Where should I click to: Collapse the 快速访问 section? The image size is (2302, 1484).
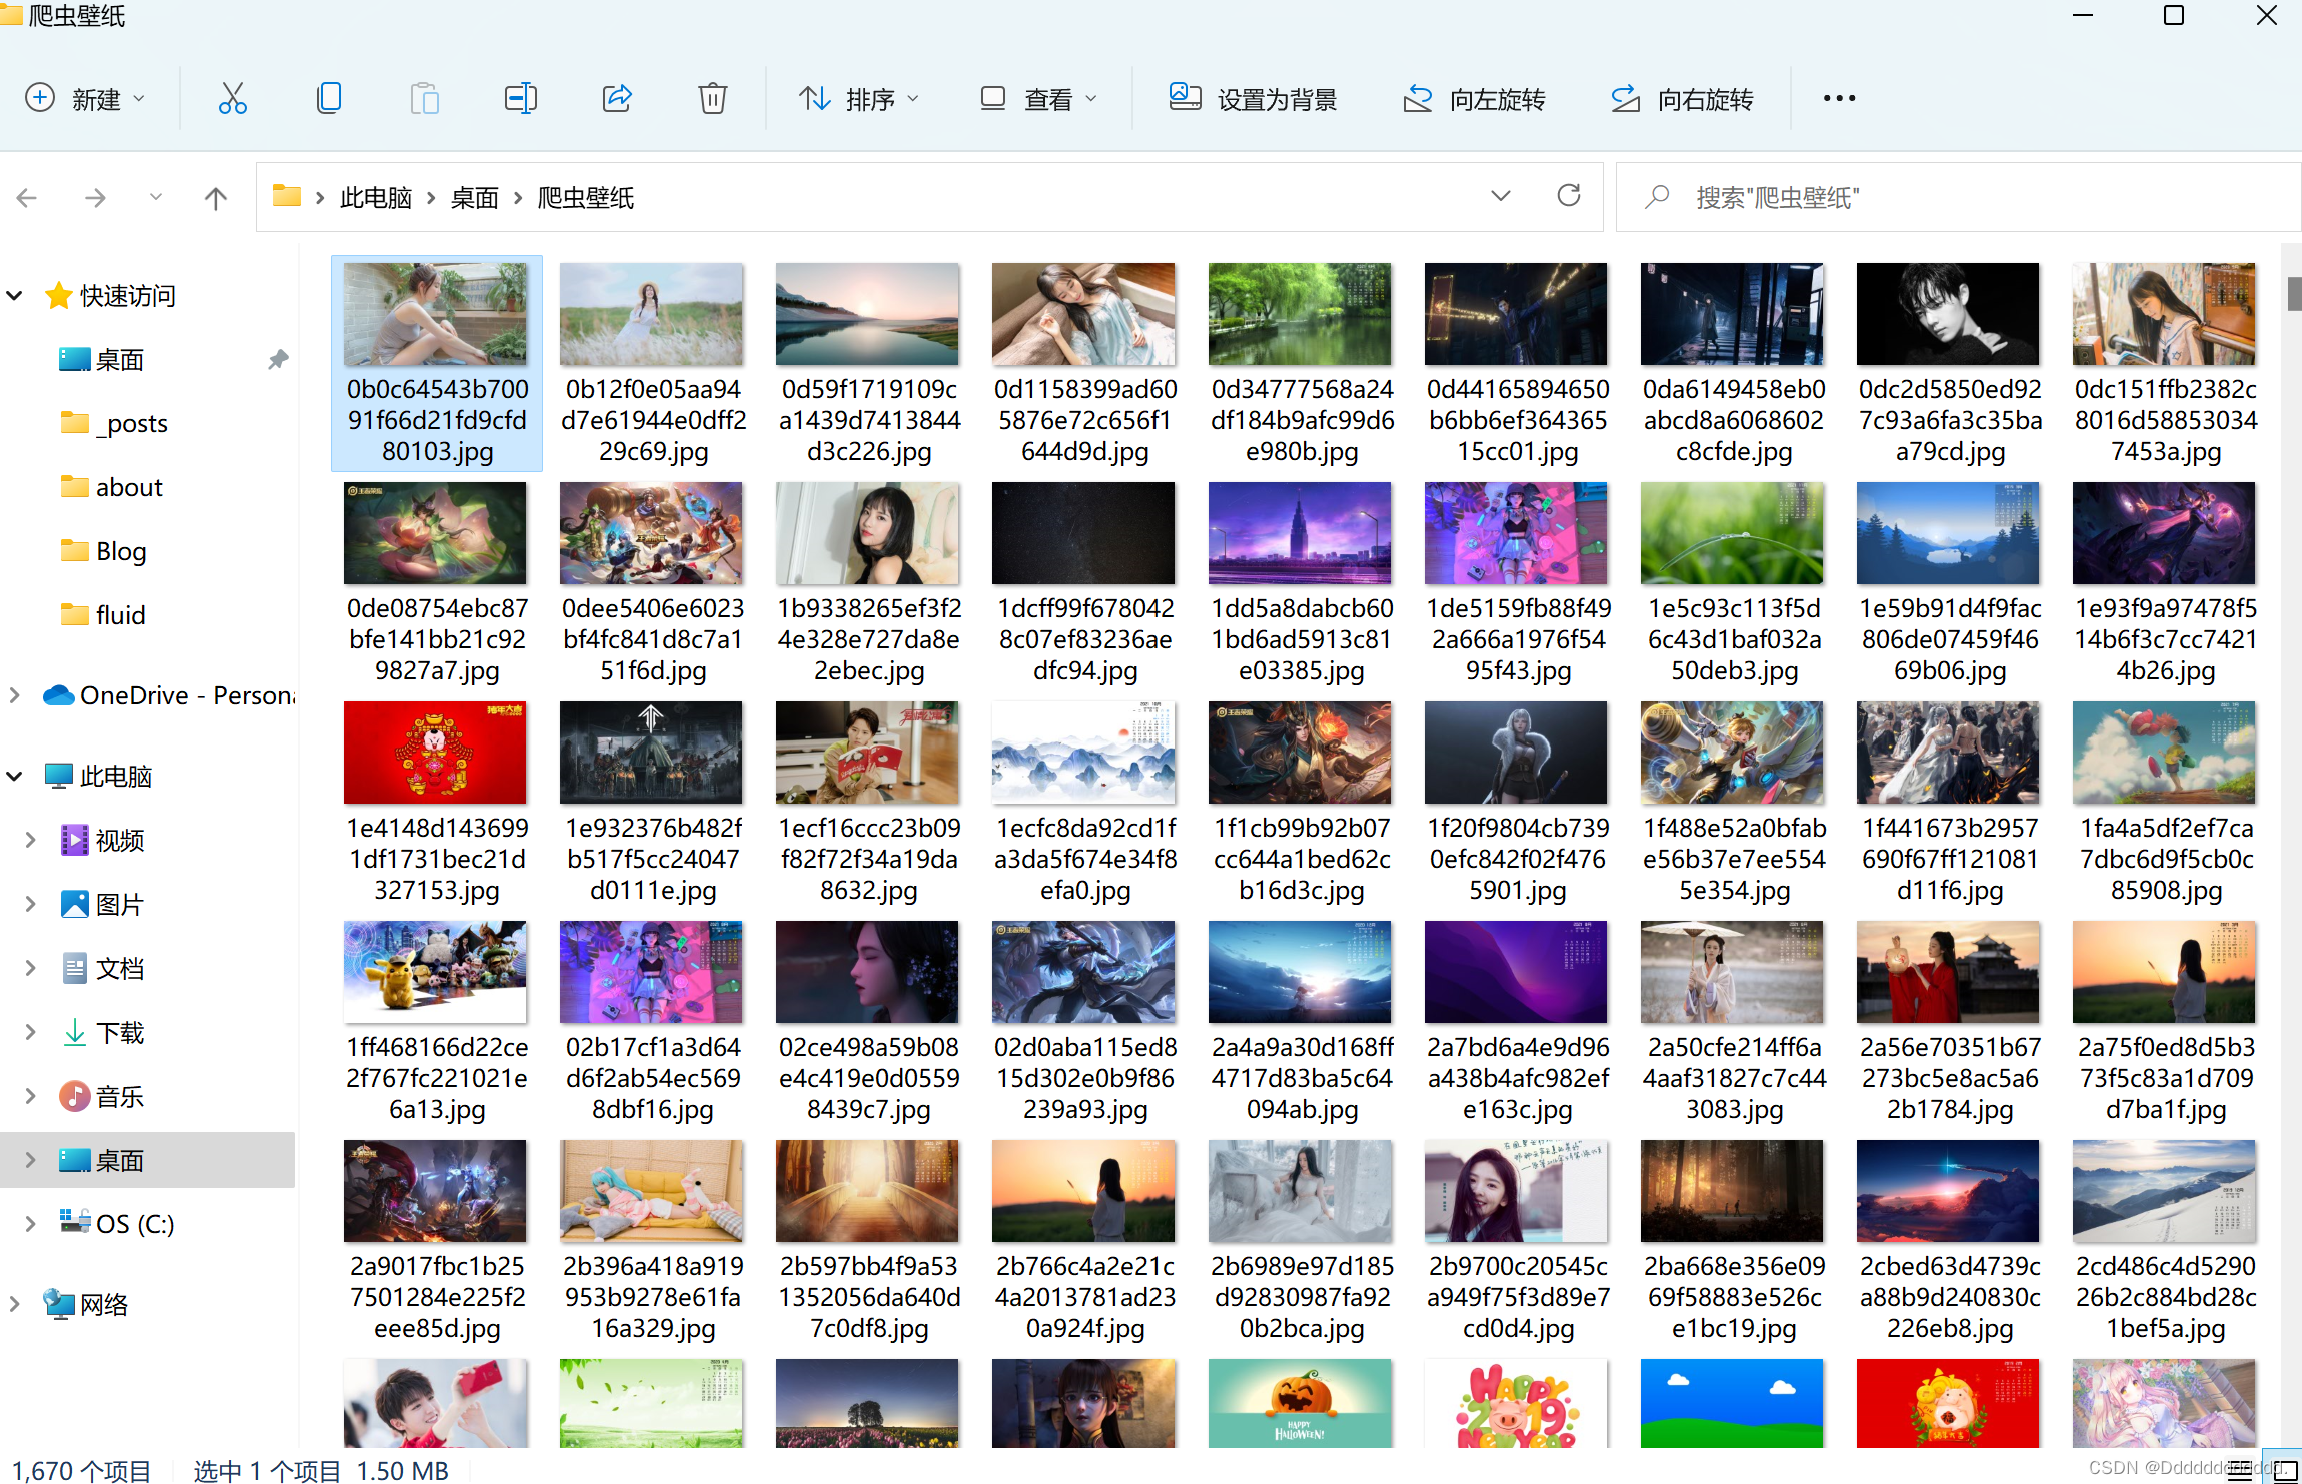point(14,295)
